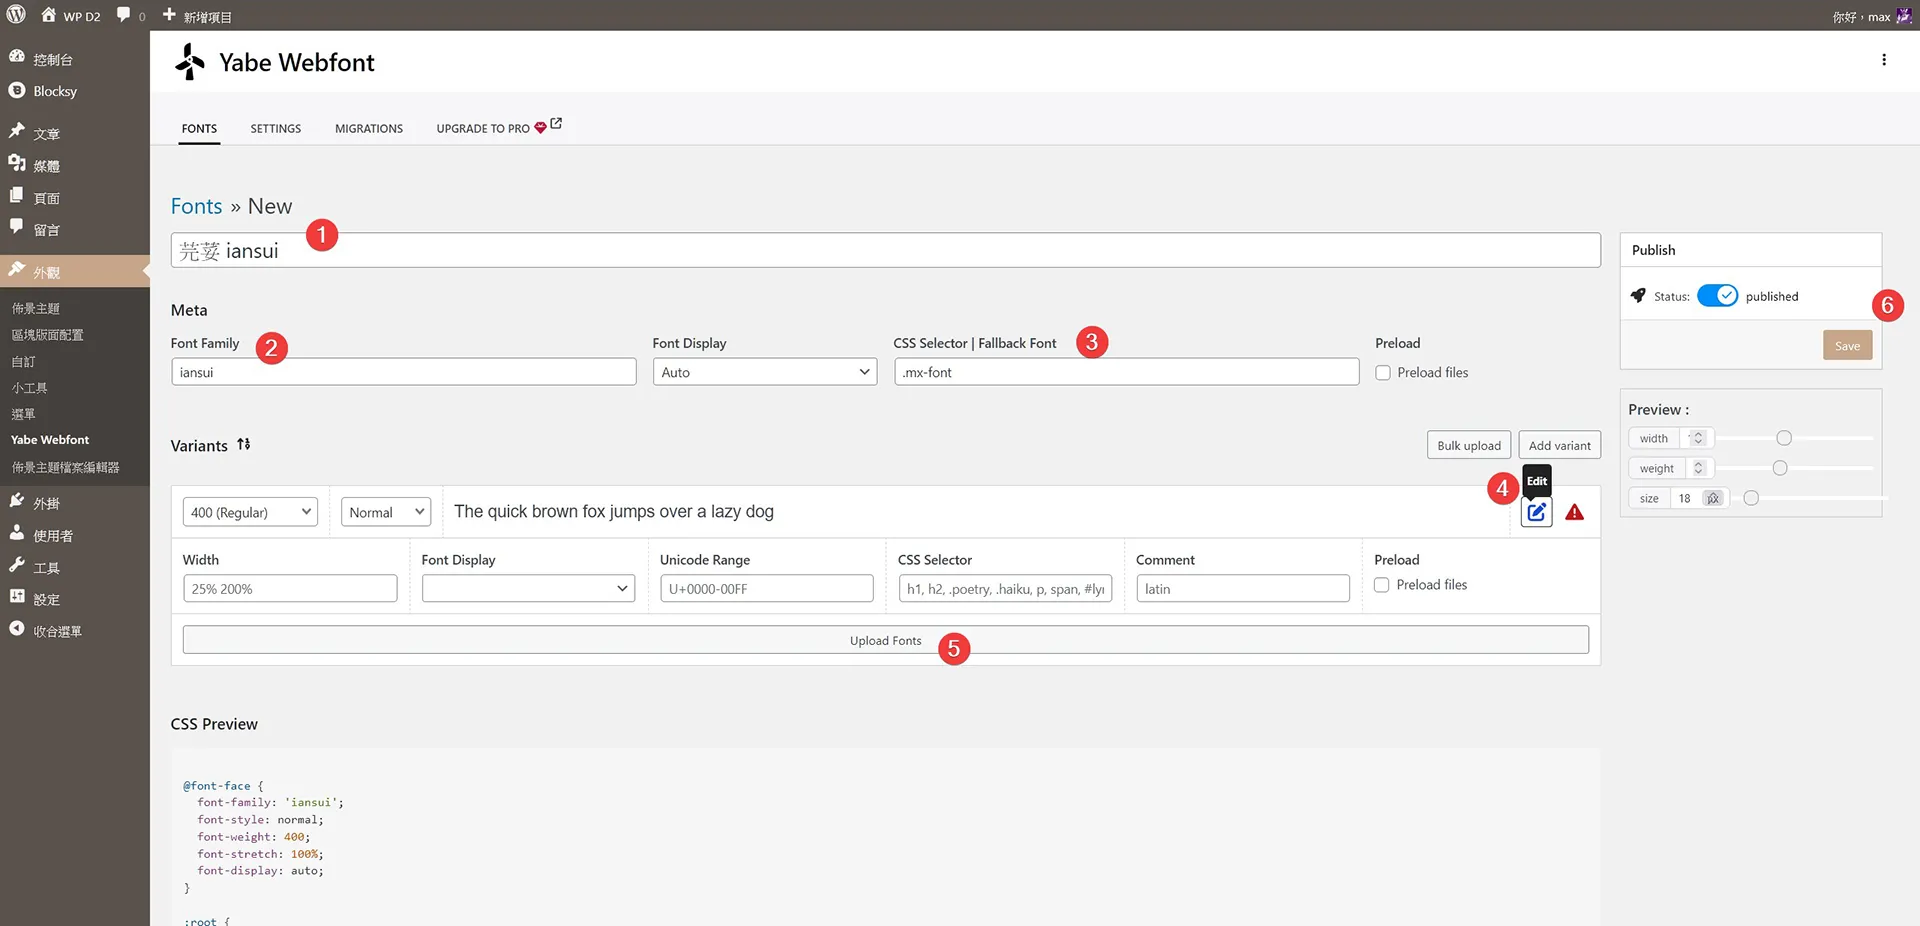Click the size preview slider handle

tap(1751, 498)
